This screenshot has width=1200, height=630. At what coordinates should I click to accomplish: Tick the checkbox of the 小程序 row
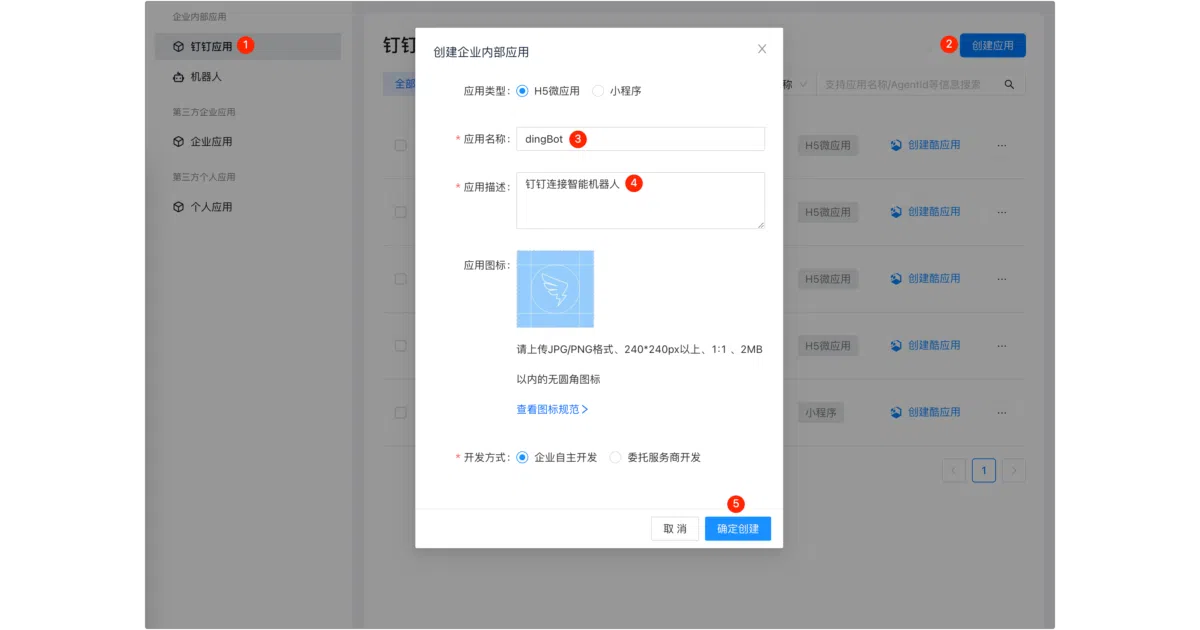[400, 412]
